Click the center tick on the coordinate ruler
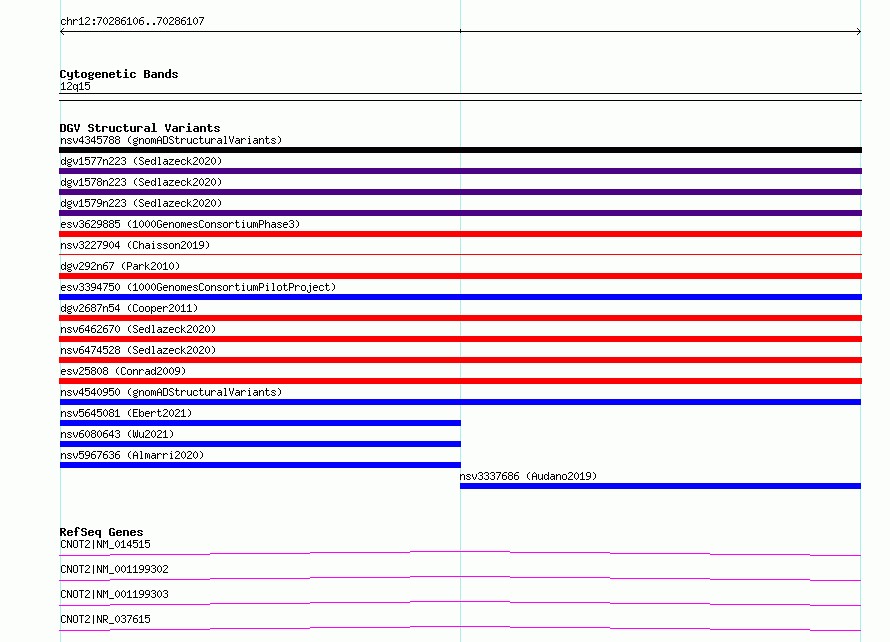Viewport: 890px width, 642px height. pyautogui.click(x=460, y=31)
